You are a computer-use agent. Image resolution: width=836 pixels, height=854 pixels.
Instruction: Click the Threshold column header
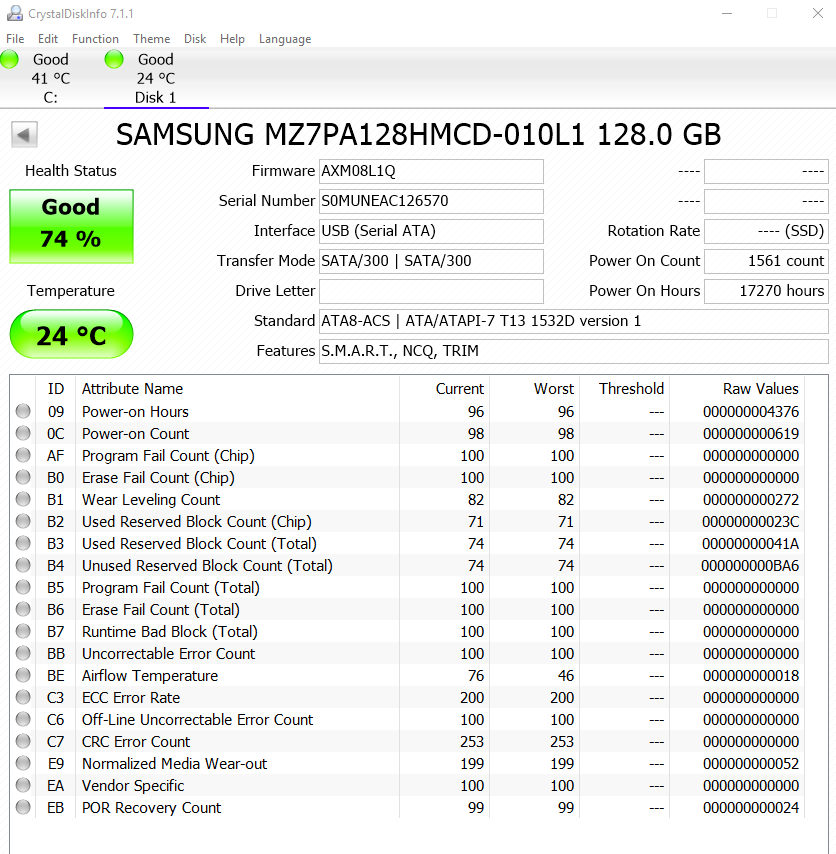(631, 389)
